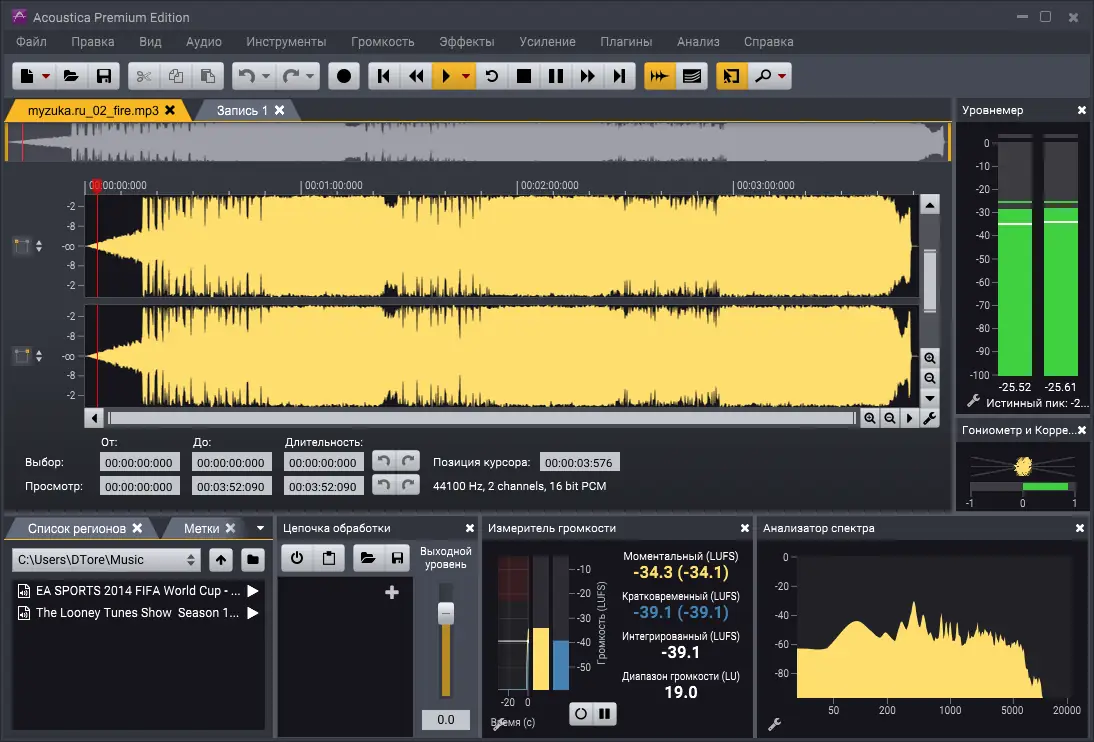Viewport: 1094px width, 742px height.
Task: Open the New file dropdown arrow
Action: [x=46, y=76]
